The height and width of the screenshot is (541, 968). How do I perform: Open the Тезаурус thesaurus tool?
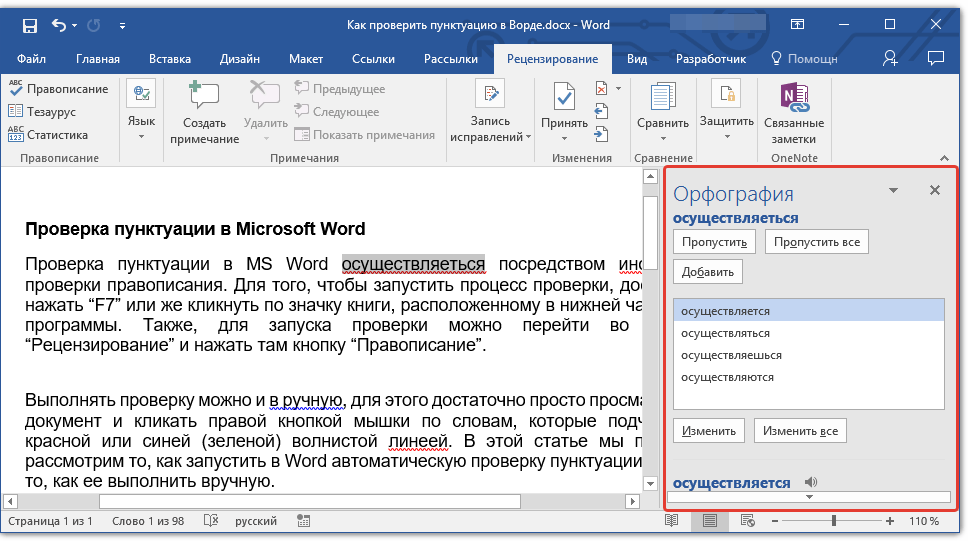[x=48, y=112]
